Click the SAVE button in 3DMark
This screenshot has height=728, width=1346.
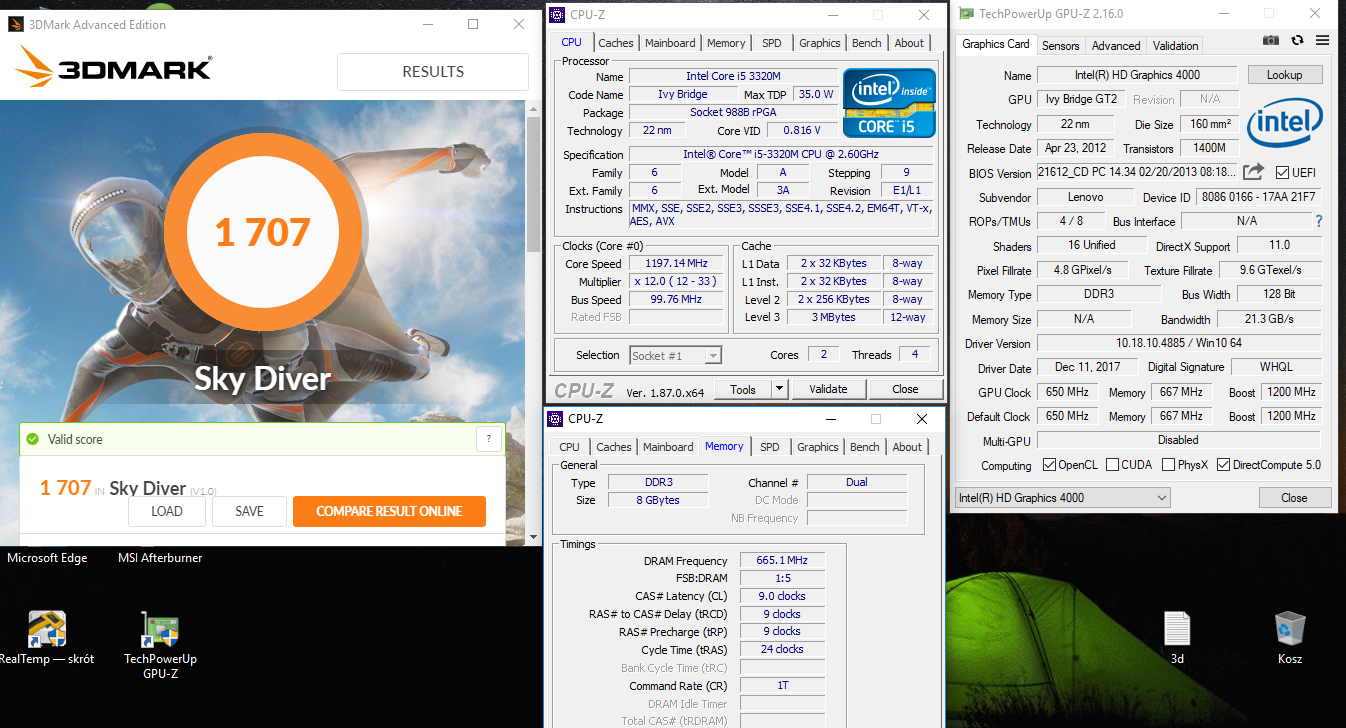[249, 511]
